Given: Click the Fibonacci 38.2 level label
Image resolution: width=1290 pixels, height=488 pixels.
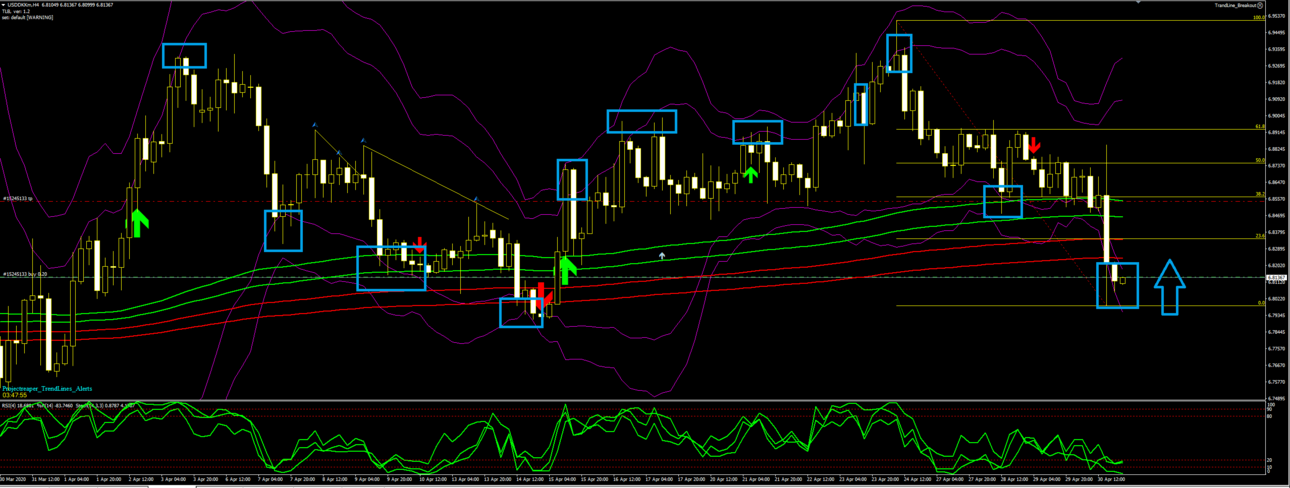Looking at the screenshot, I should pyautogui.click(x=1259, y=194).
